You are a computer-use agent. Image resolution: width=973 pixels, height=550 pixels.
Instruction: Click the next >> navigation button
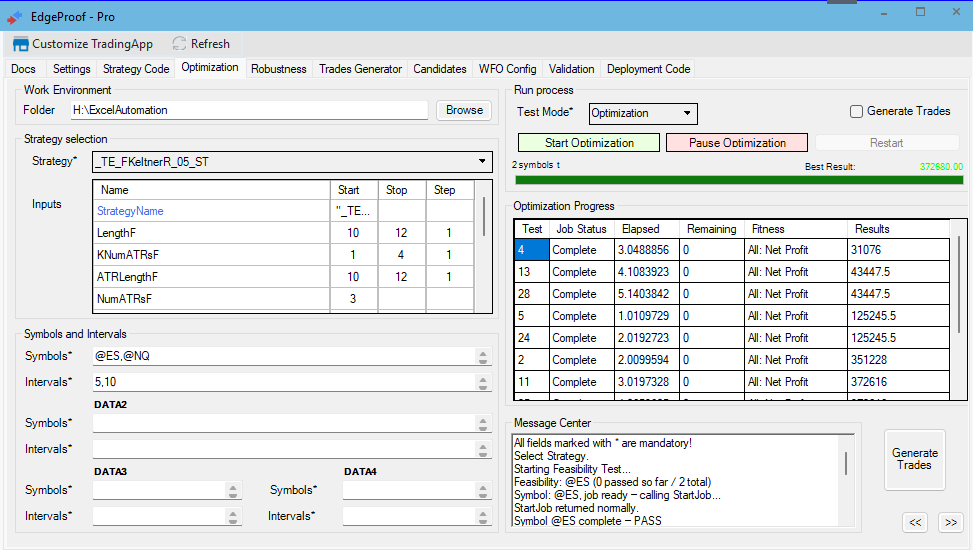coord(951,523)
